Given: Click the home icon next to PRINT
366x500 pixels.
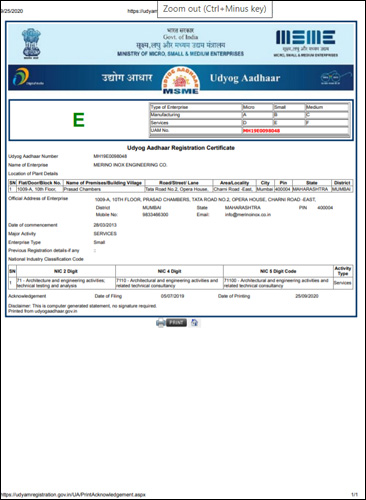Looking at the screenshot, I should click(x=194, y=322).
